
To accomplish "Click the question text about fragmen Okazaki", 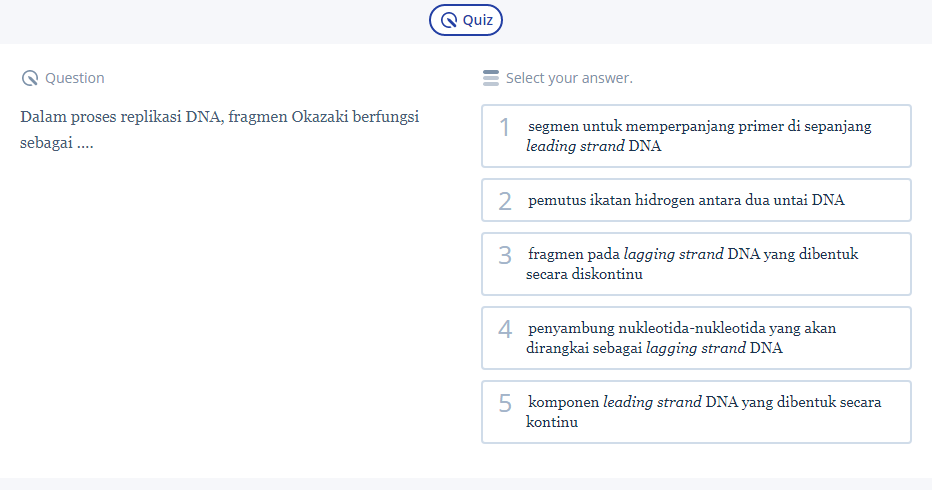I will (x=219, y=129).
